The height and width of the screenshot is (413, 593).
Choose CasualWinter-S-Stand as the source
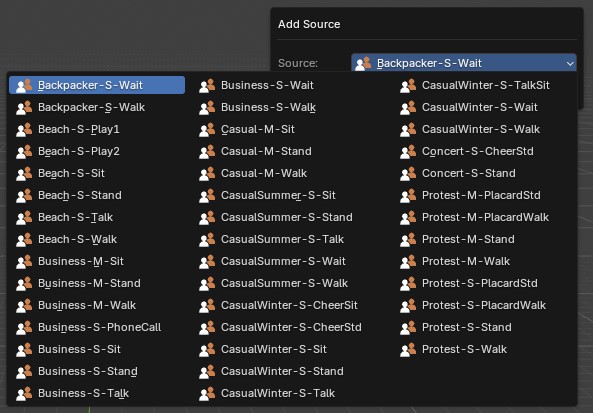(x=289, y=371)
